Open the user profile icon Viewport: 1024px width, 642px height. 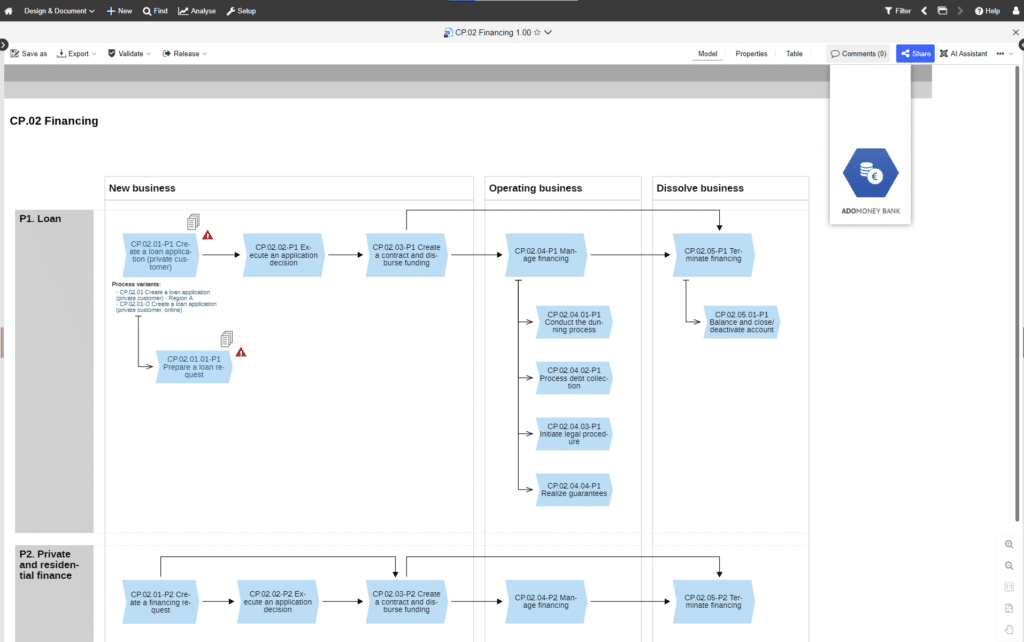[1016, 11]
